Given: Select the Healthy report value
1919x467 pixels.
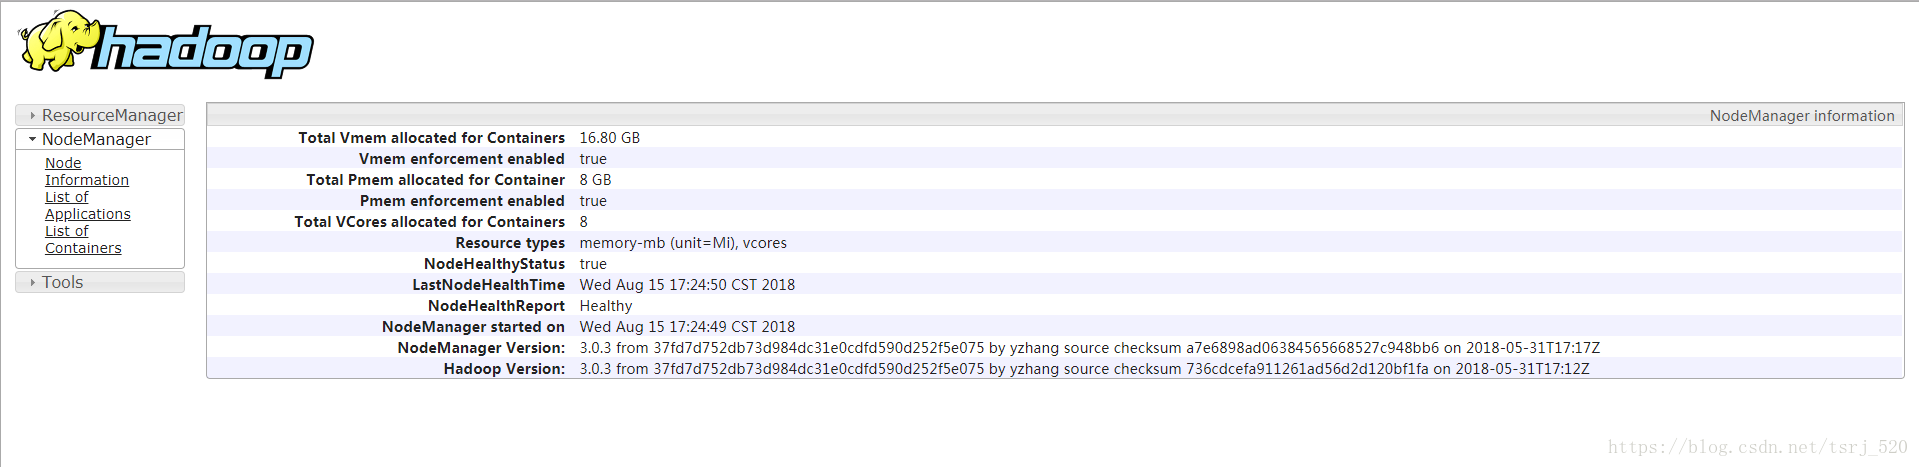Looking at the screenshot, I should tap(606, 306).
